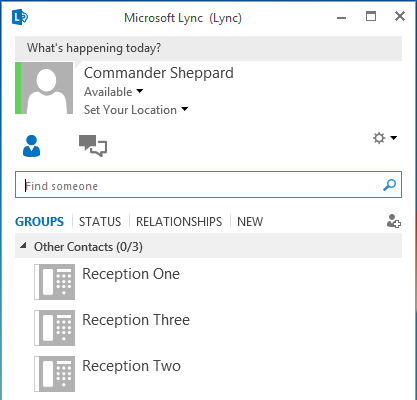Click Reception Three's desk phone icon

[55, 328]
